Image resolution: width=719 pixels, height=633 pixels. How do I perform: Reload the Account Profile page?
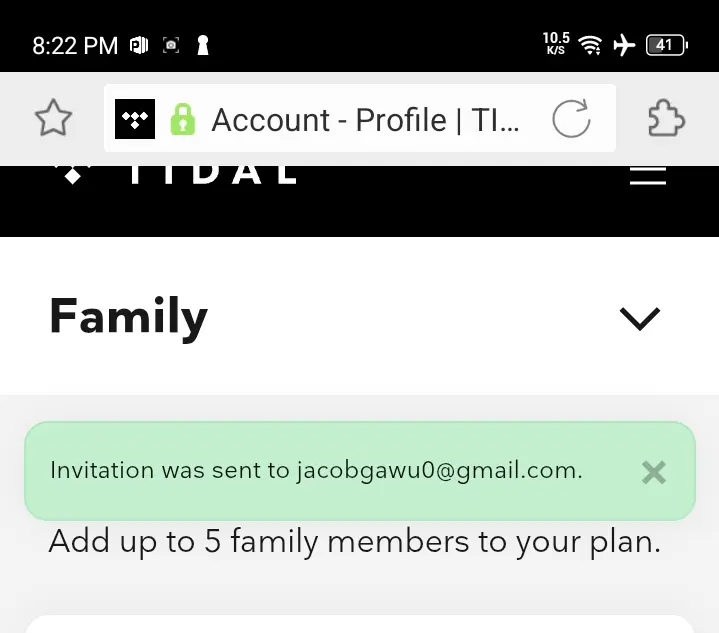[x=571, y=118]
